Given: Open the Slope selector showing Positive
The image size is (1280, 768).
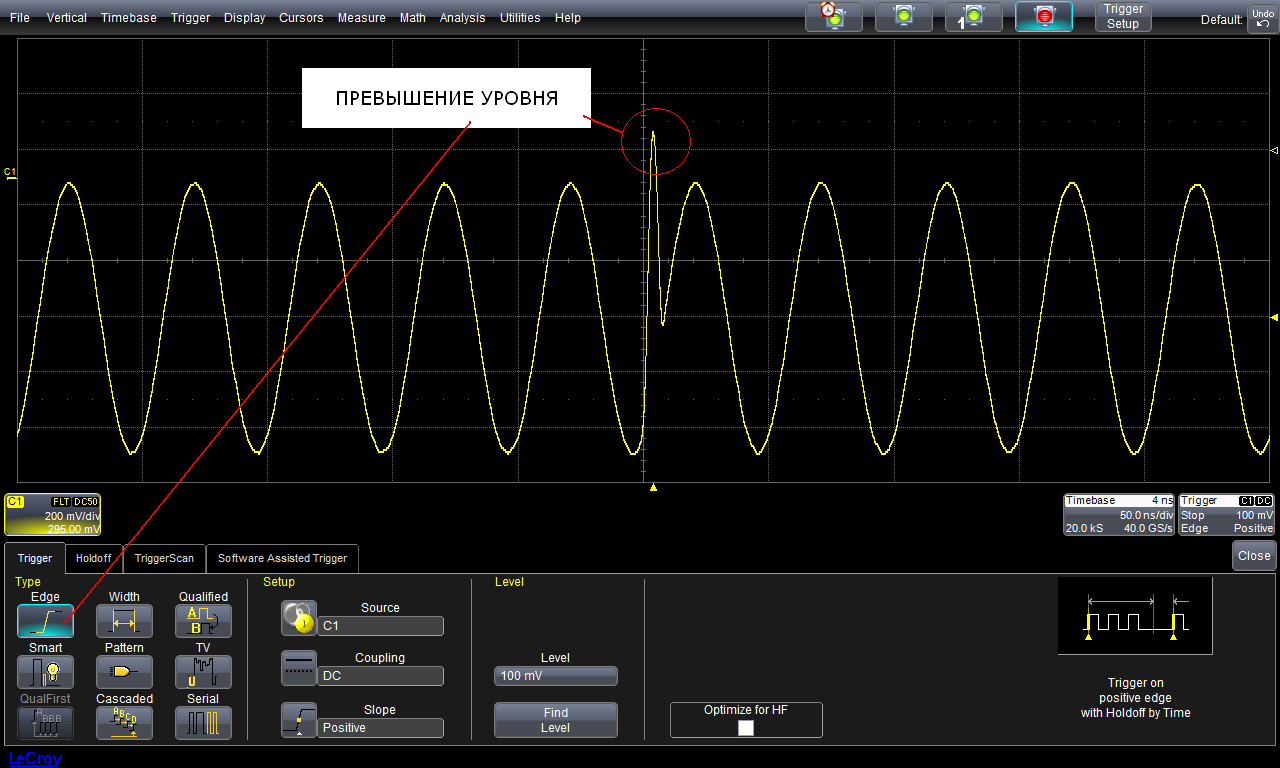Looking at the screenshot, I should pos(380,728).
